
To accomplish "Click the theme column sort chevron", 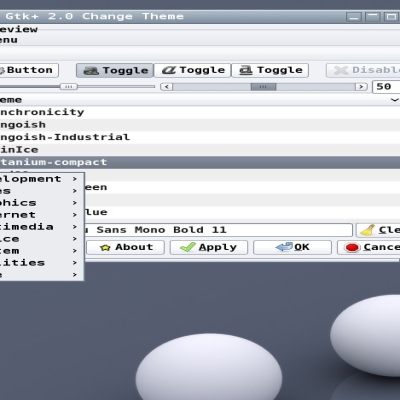I will [395, 100].
